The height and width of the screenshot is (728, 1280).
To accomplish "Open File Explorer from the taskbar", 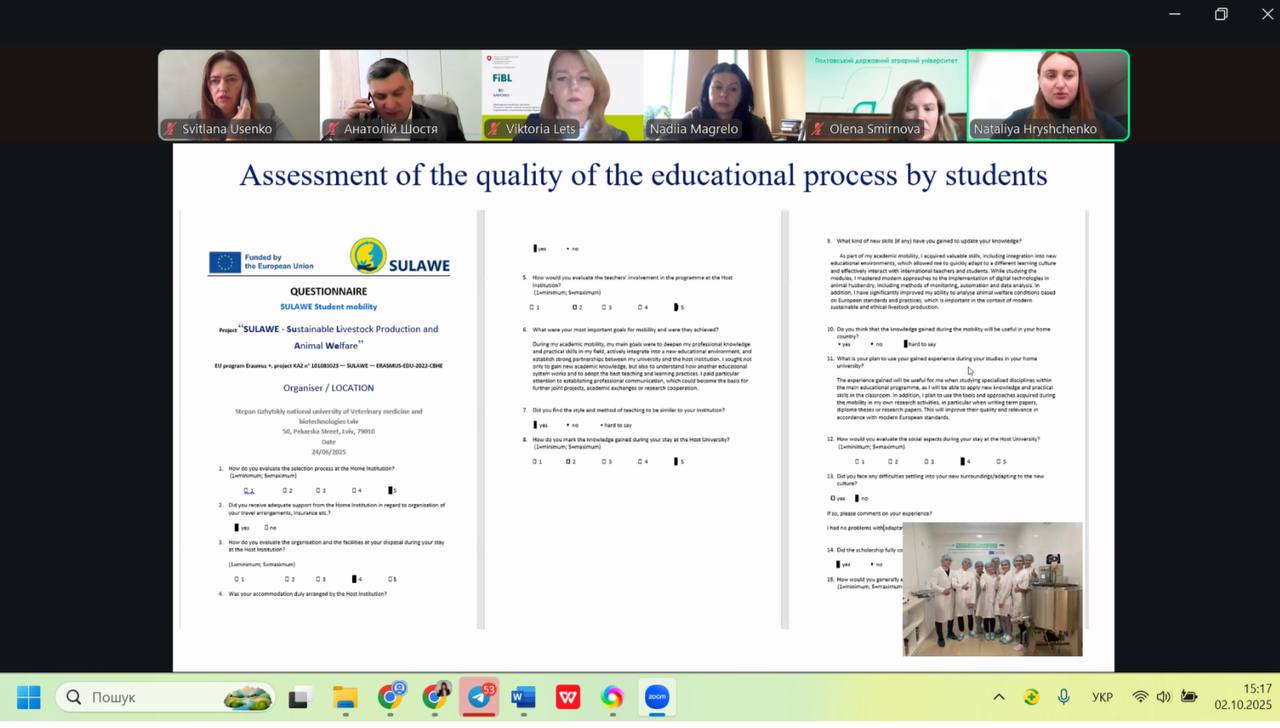I will (345, 697).
